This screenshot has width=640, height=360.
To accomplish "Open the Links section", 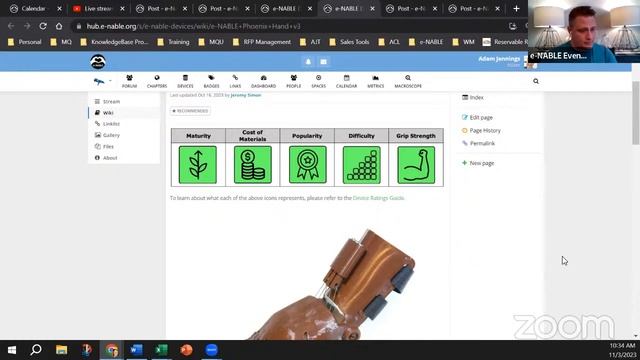I will (235, 82).
